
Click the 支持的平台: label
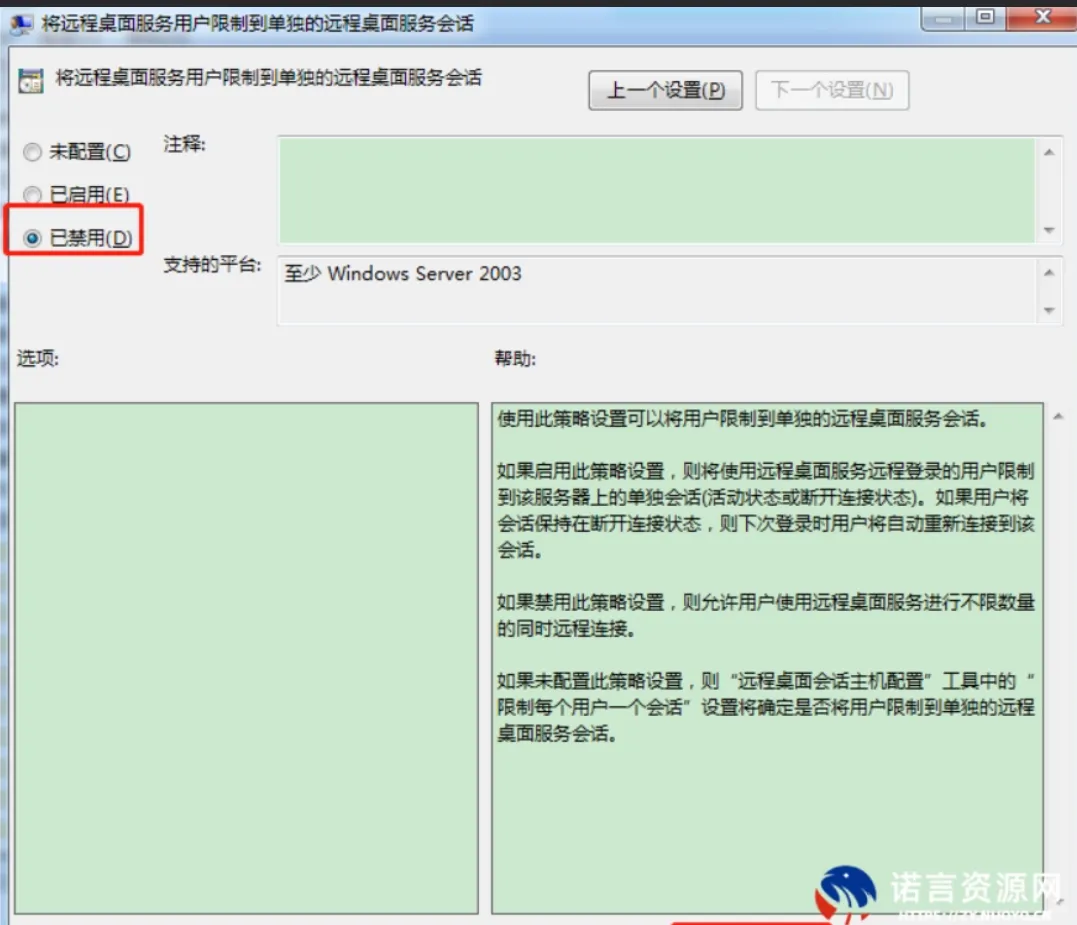[212, 264]
